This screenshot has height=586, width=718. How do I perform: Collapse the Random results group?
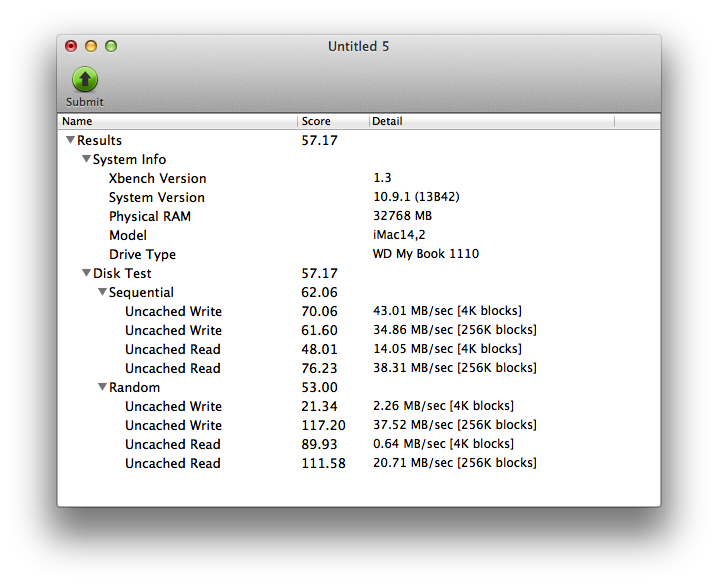pyautogui.click(x=102, y=387)
